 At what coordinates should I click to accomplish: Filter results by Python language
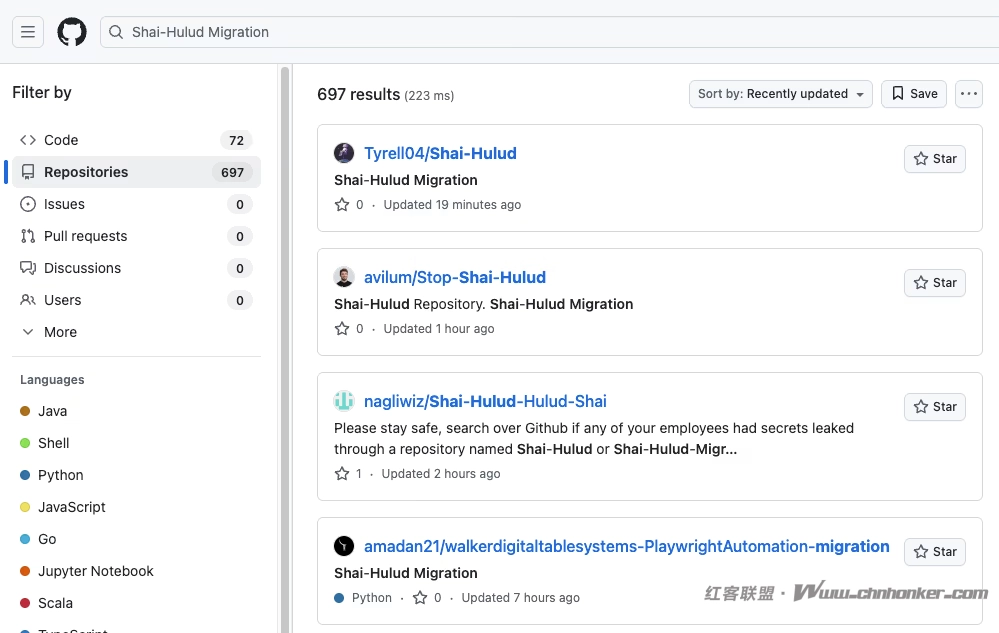(60, 475)
